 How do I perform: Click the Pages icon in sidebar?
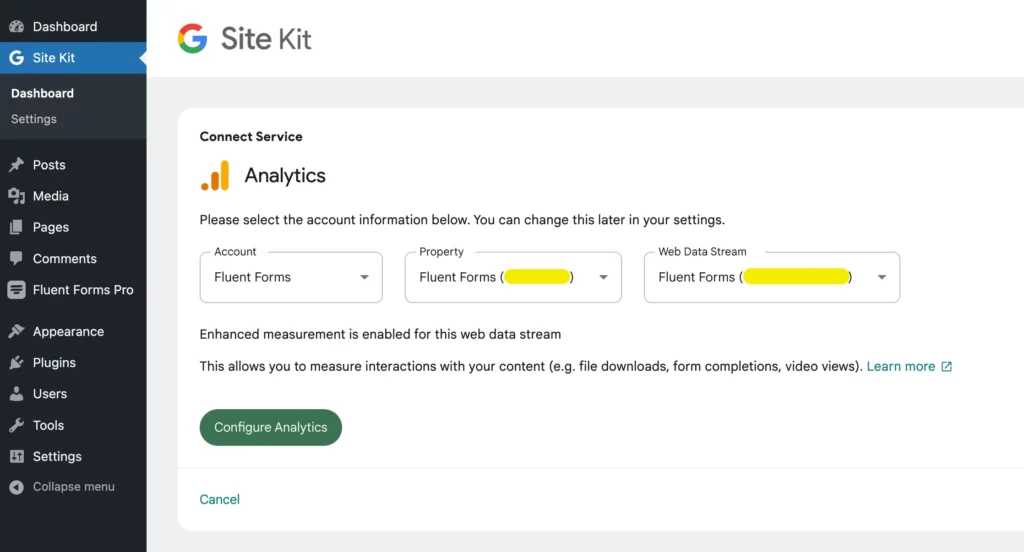pos(16,227)
